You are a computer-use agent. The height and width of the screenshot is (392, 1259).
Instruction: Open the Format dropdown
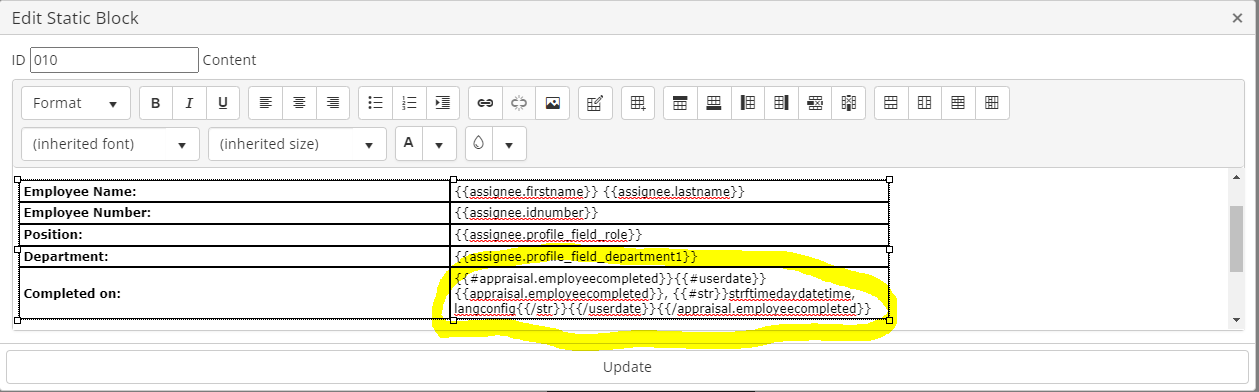click(x=76, y=103)
